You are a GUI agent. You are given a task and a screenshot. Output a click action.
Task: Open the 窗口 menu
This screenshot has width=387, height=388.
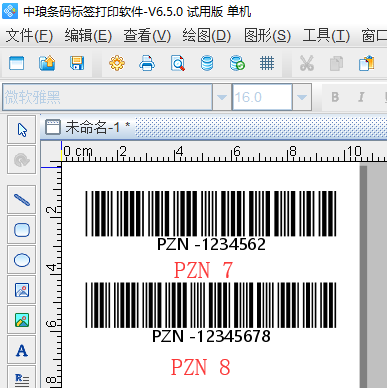click(x=374, y=36)
